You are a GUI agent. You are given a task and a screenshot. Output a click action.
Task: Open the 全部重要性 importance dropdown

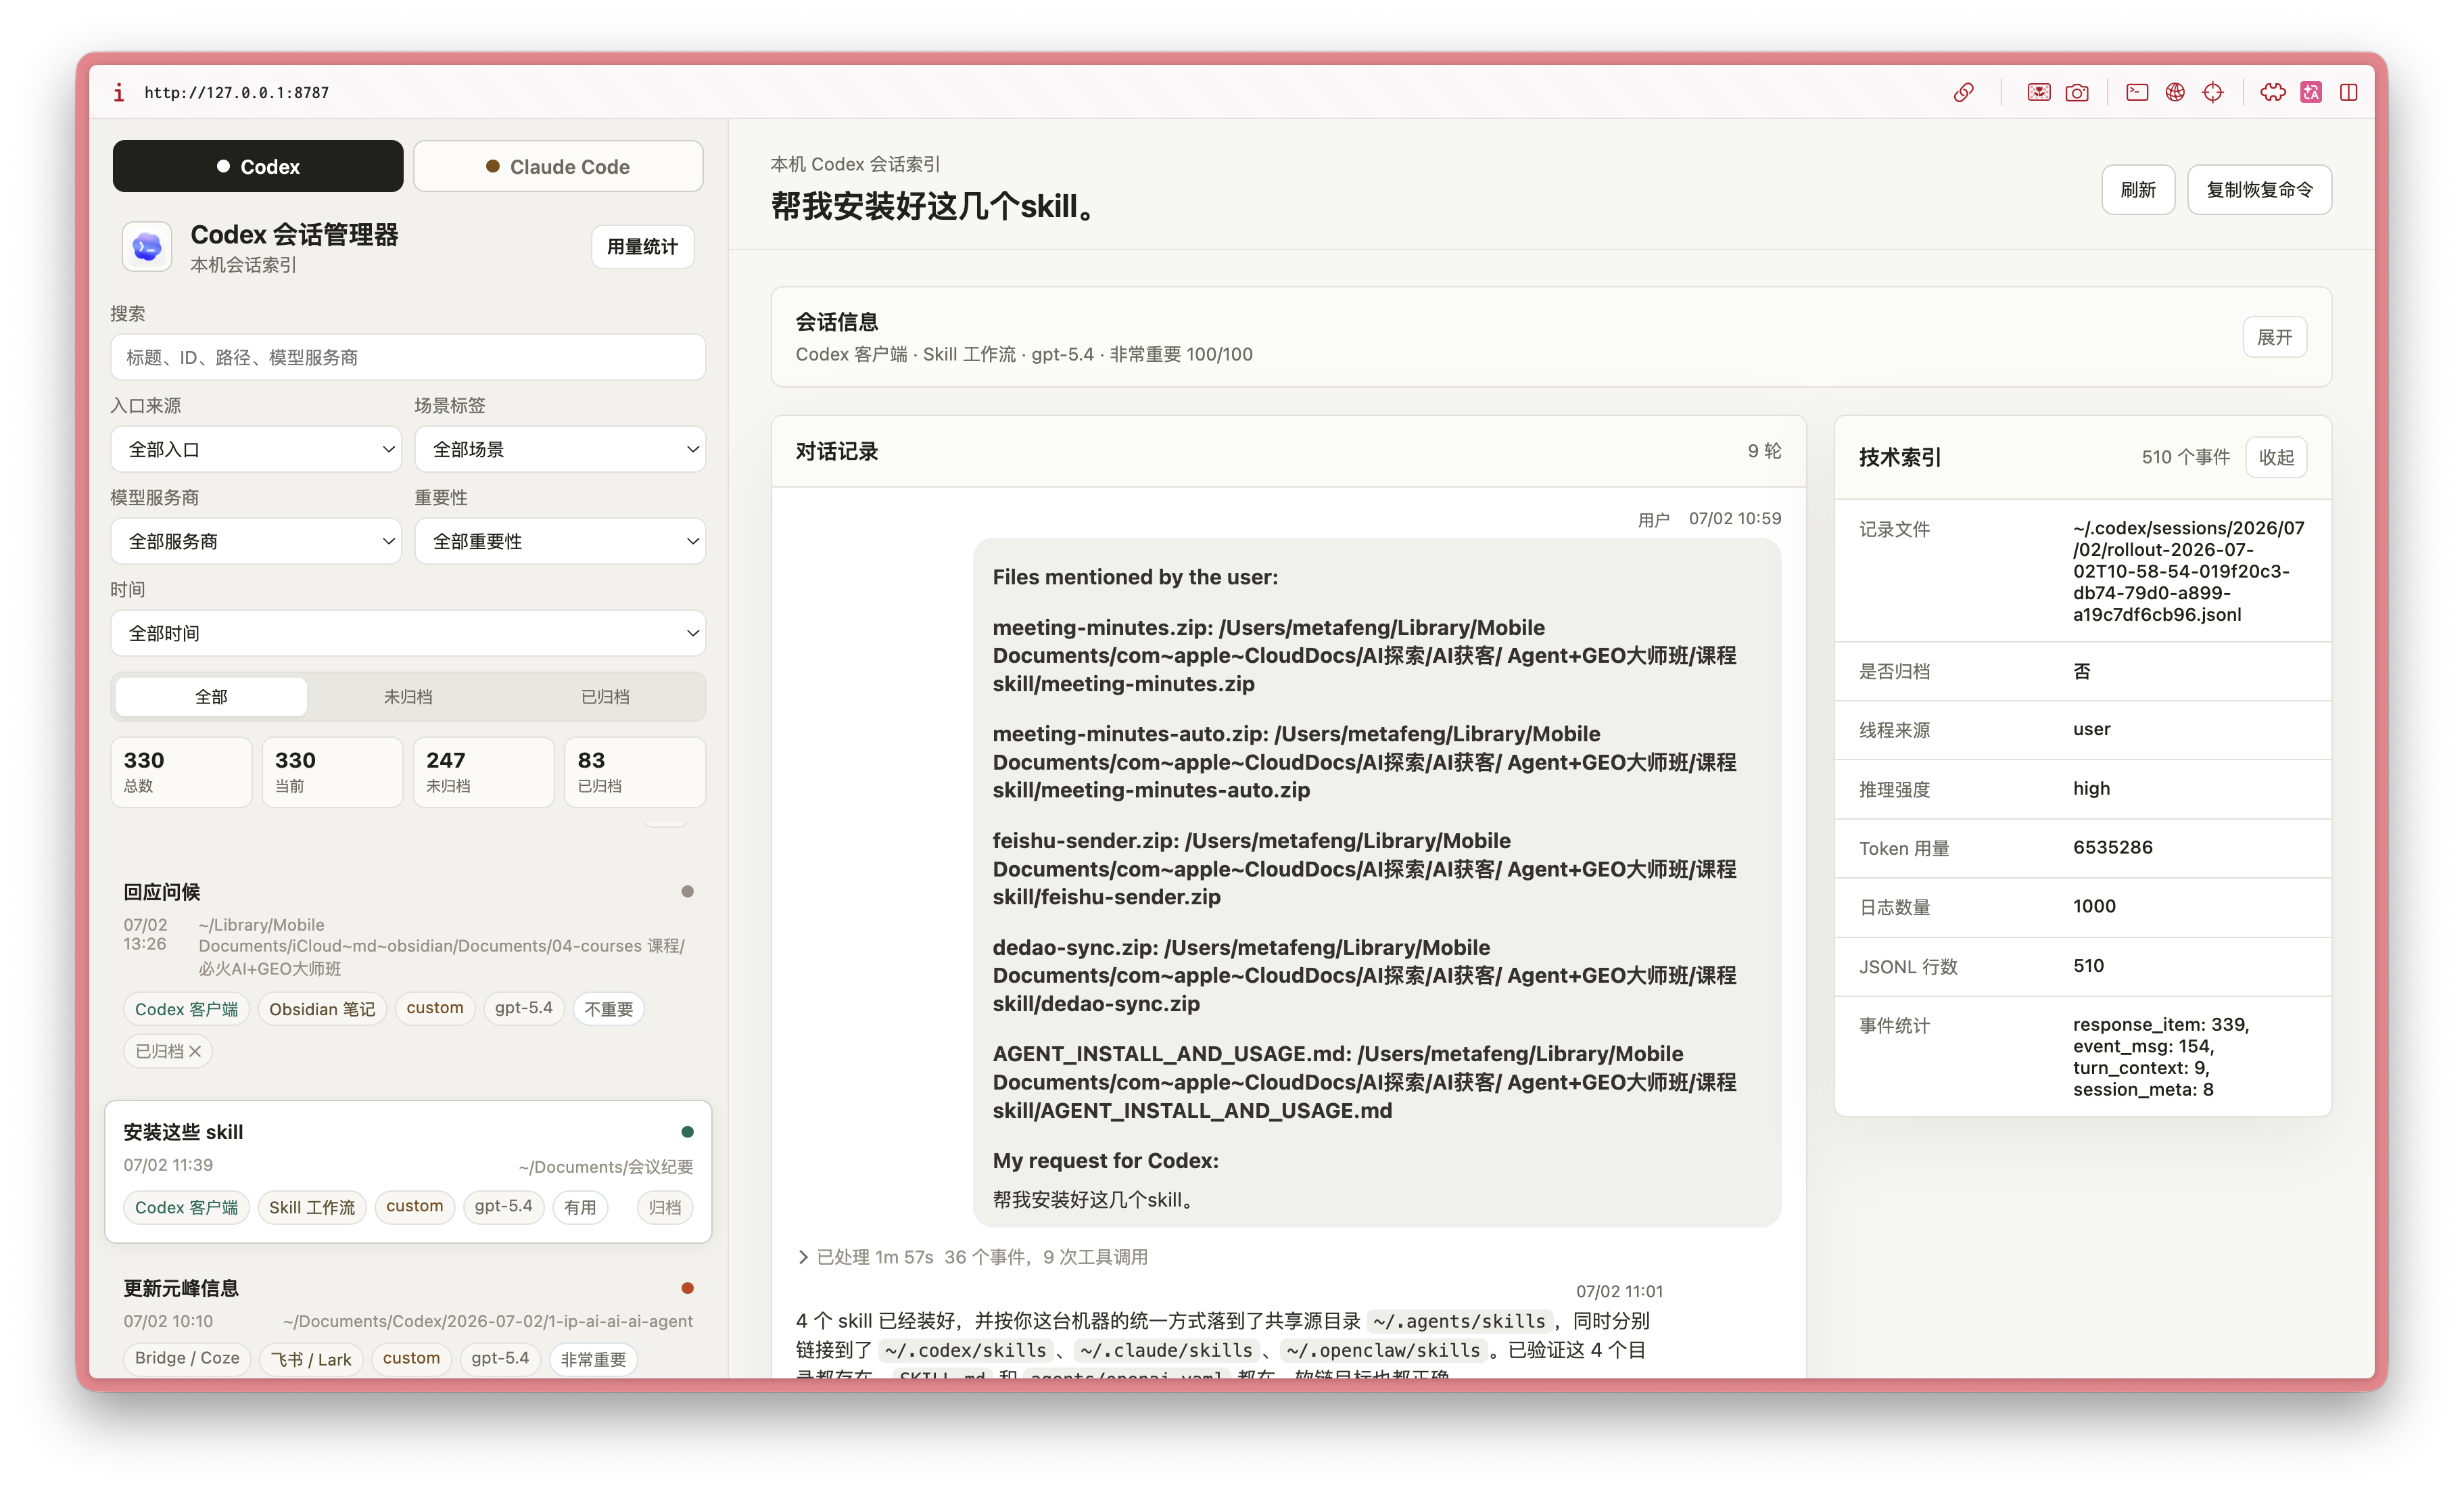point(560,542)
